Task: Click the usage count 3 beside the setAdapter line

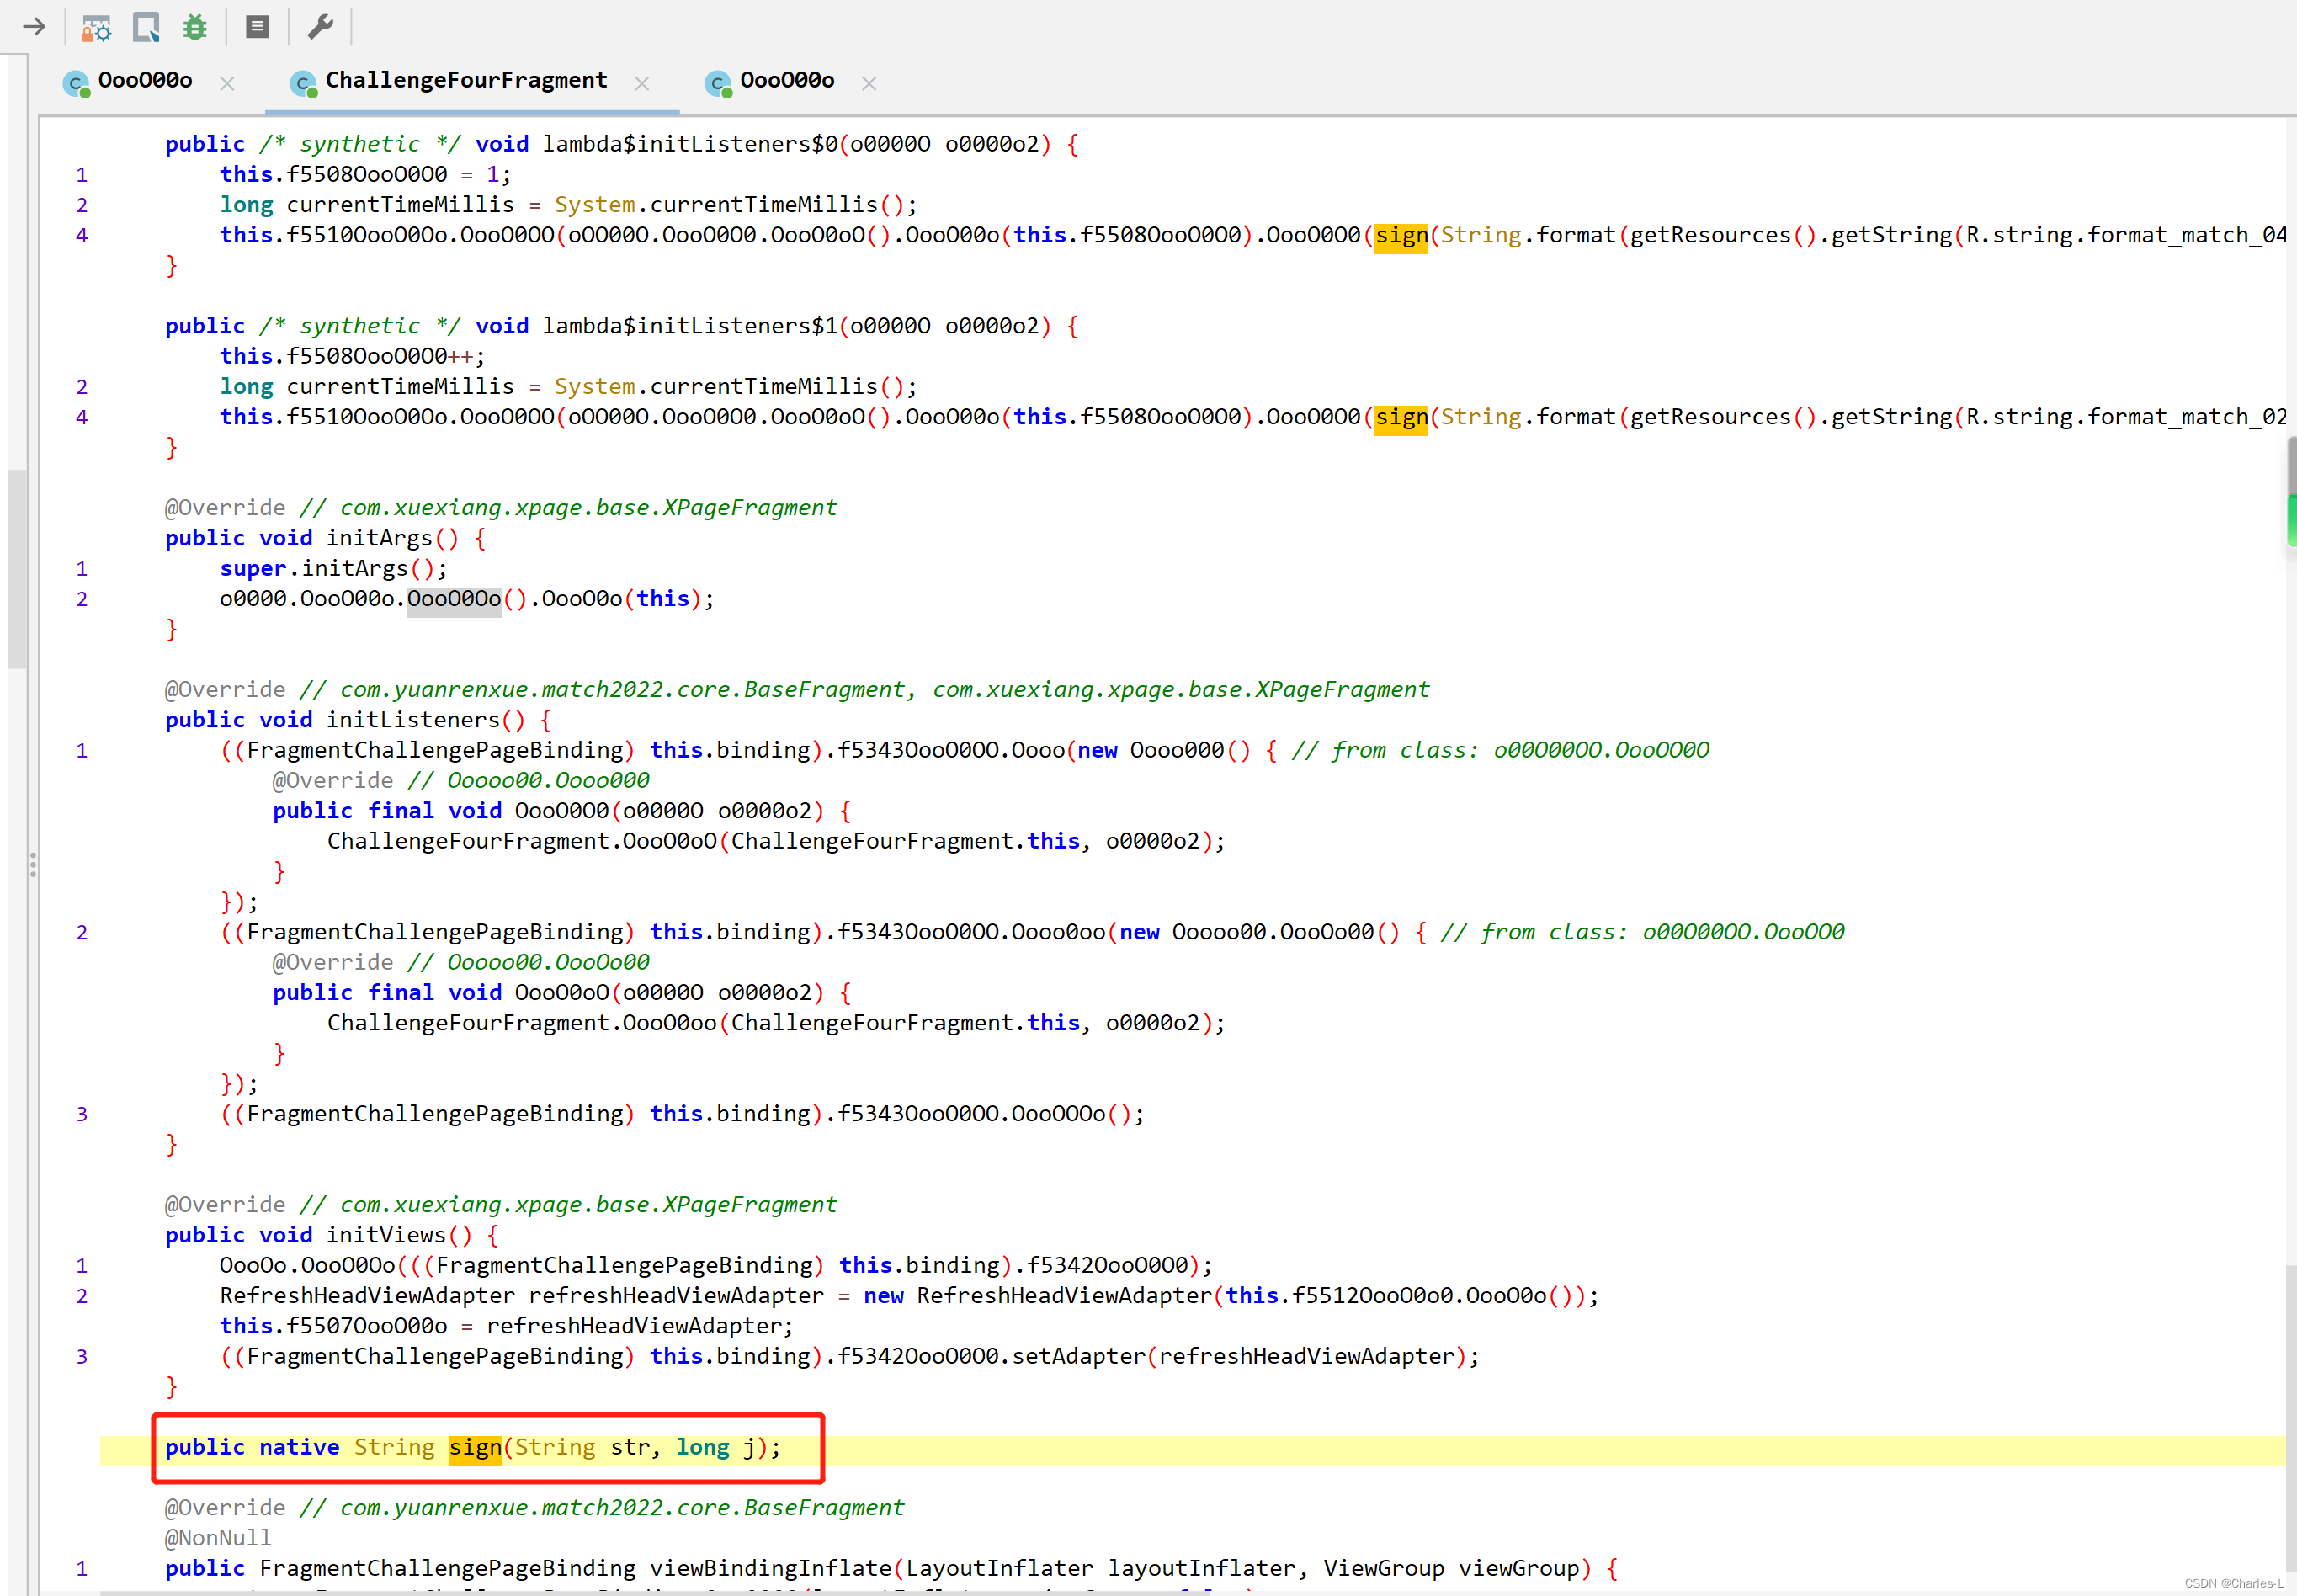Action: tap(82, 1356)
